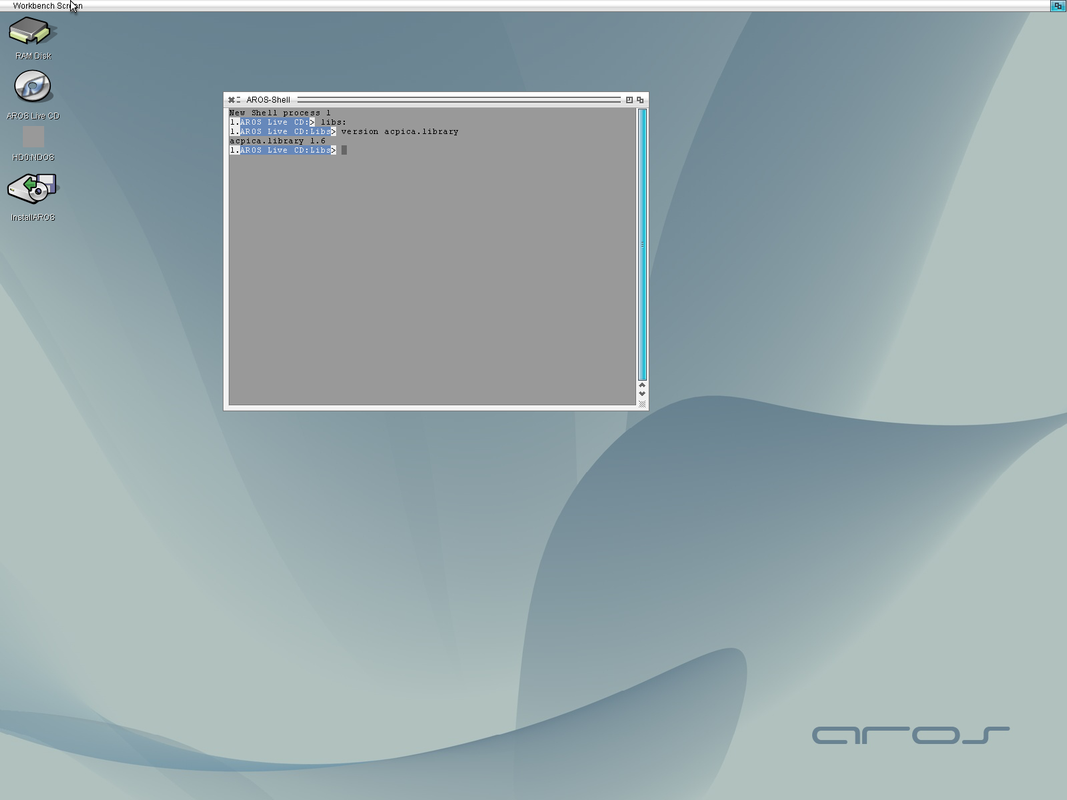The height and width of the screenshot is (800, 1067).
Task: Click the AROS-Shell scroll-up arrow
Action: click(x=642, y=385)
